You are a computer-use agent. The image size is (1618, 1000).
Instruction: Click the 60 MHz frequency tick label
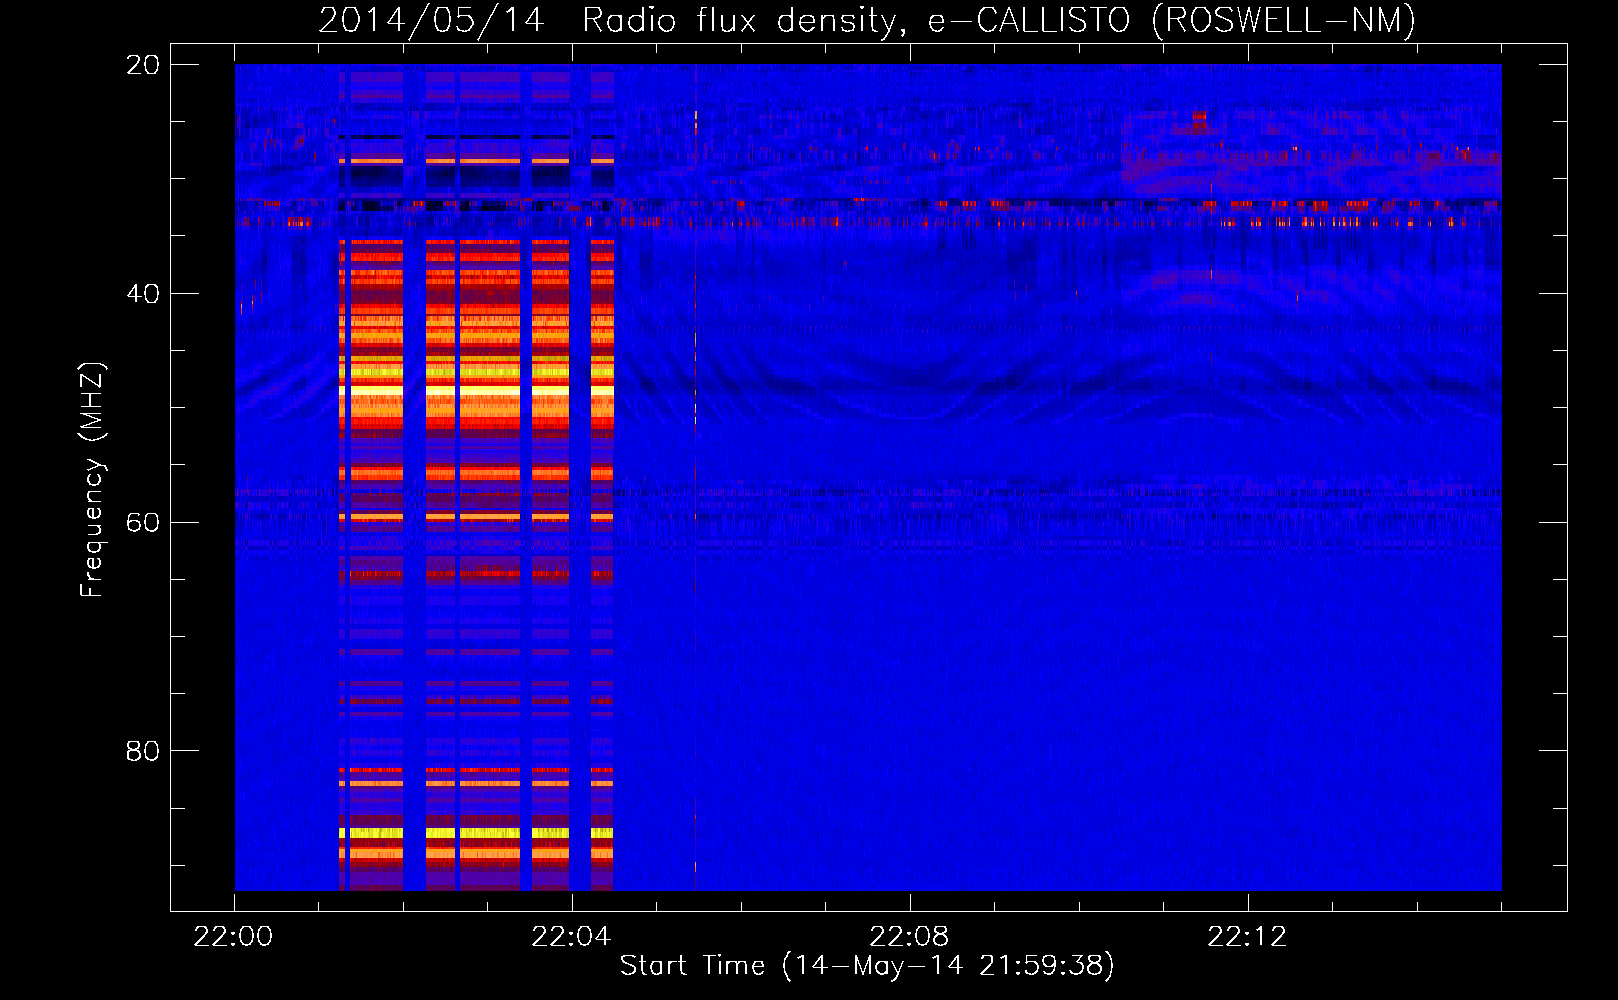pos(143,523)
